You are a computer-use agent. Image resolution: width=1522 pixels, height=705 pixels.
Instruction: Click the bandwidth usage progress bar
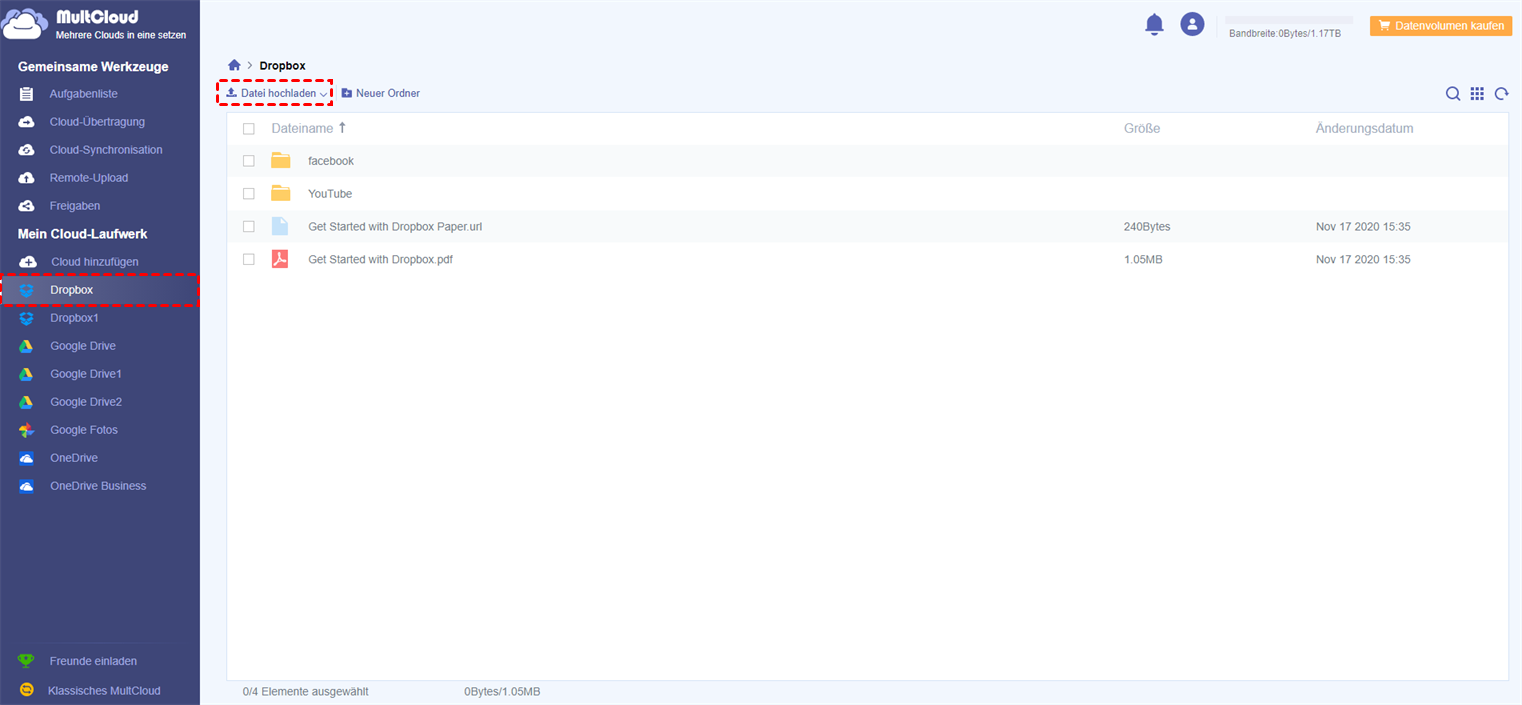(x=1289, y=20)
